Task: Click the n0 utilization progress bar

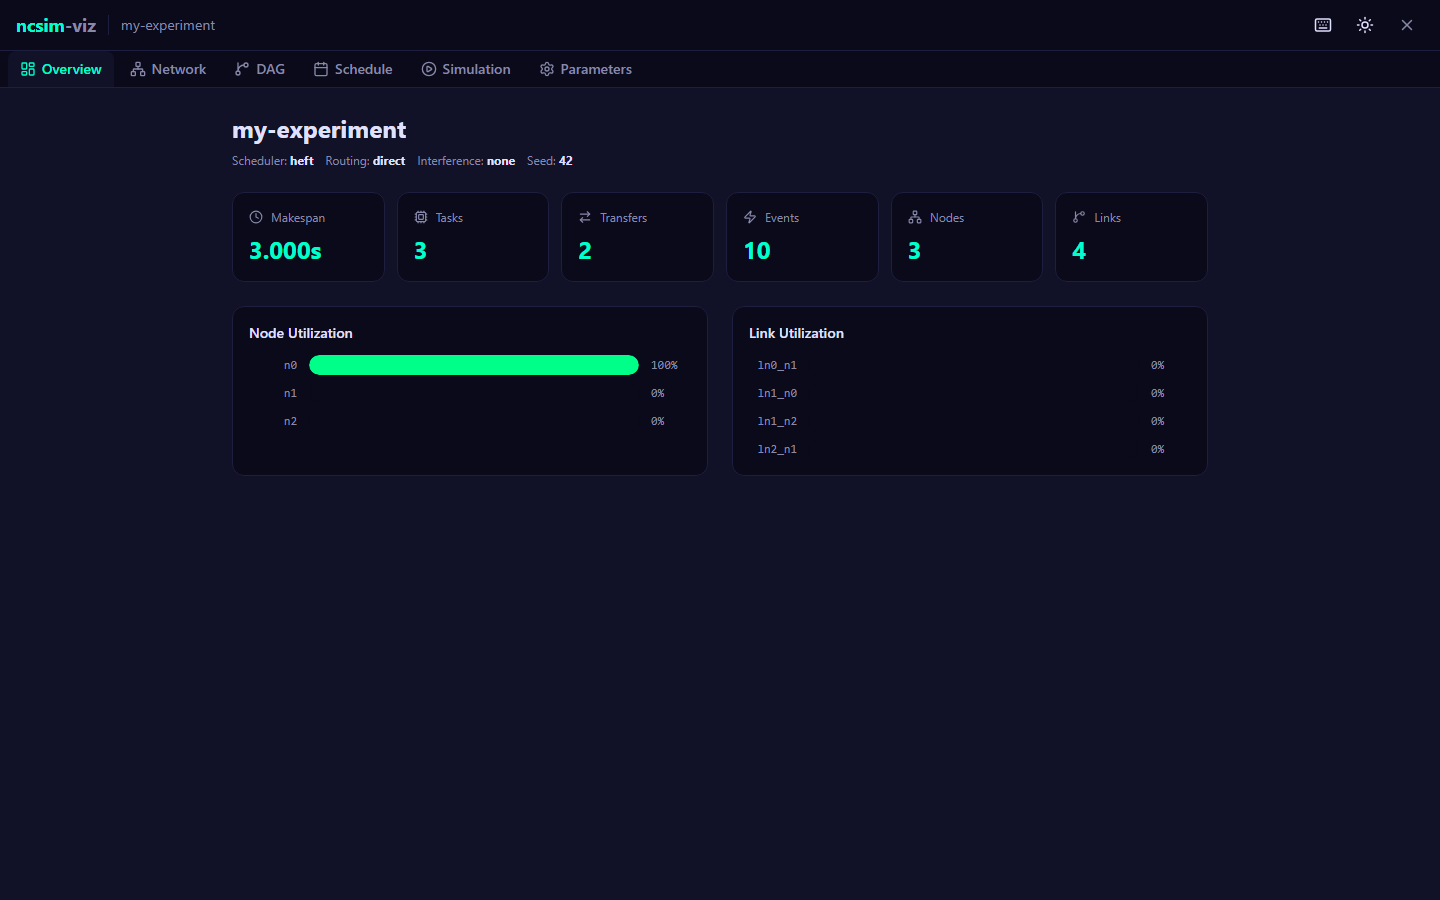Action: point(473,365)
